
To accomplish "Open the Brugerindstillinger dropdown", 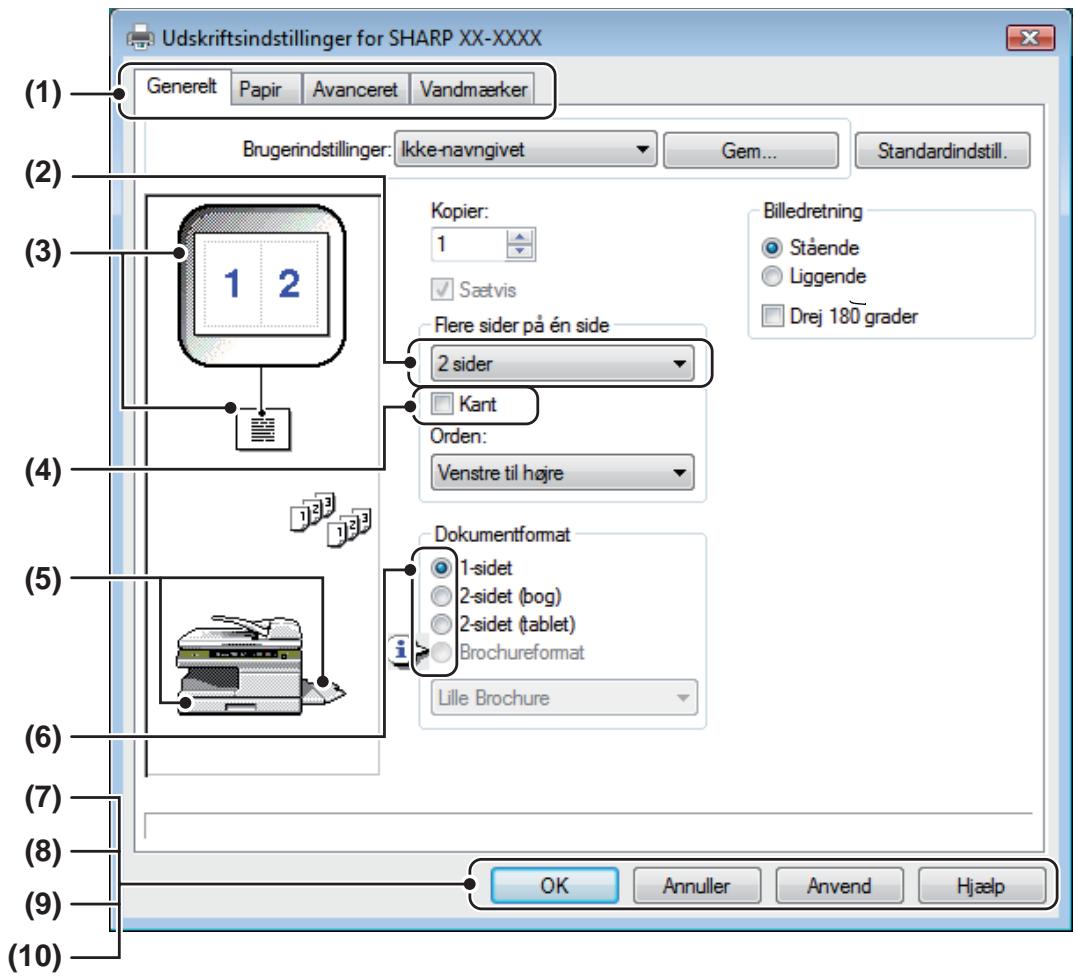I will 526,150.
